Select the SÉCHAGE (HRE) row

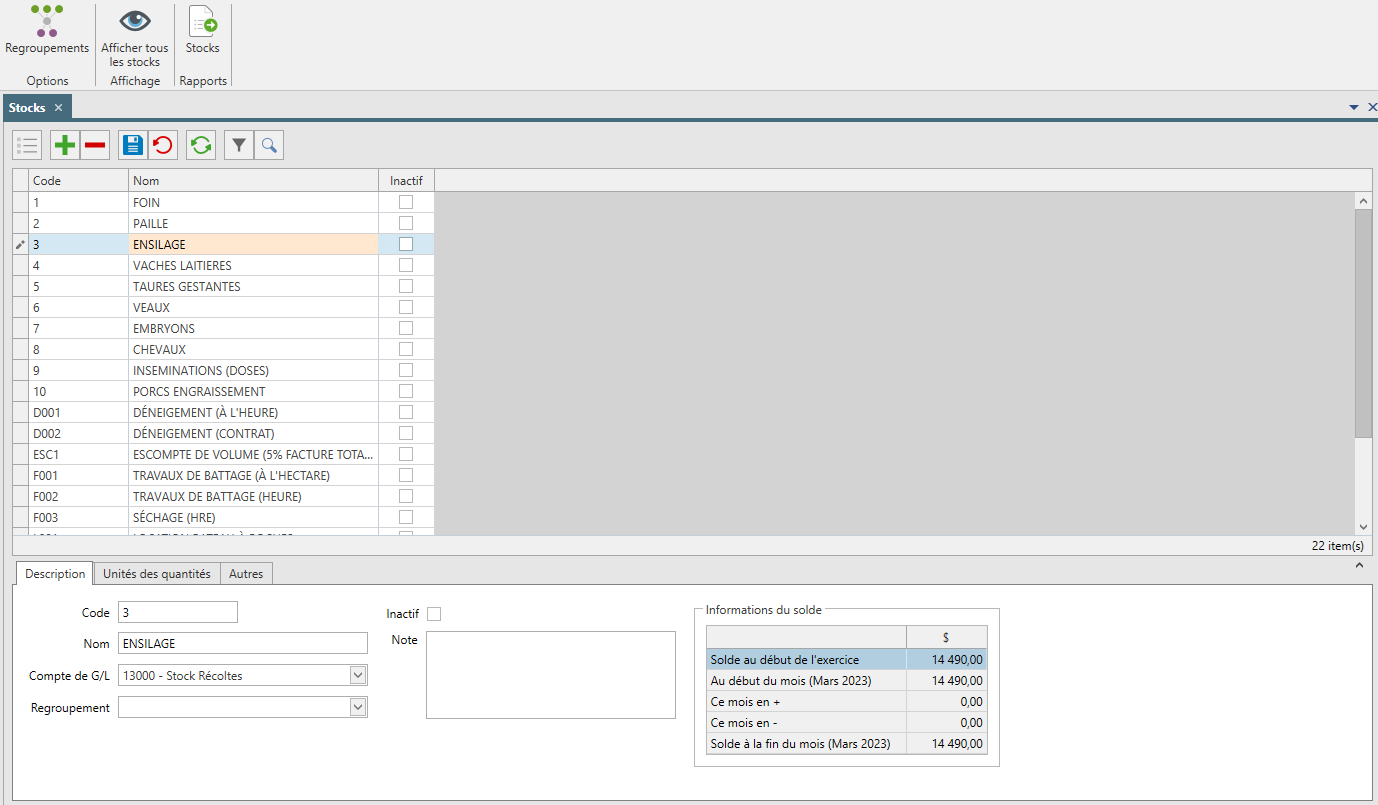point(223,517)
